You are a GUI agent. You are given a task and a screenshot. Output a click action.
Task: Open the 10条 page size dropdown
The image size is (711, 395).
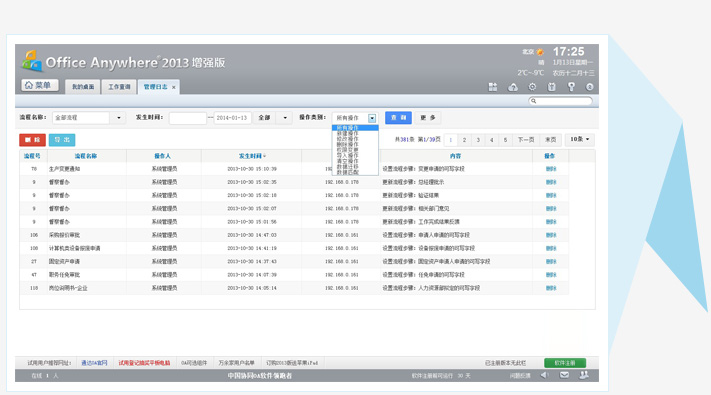pyautogui.click(x=580, y=139)
